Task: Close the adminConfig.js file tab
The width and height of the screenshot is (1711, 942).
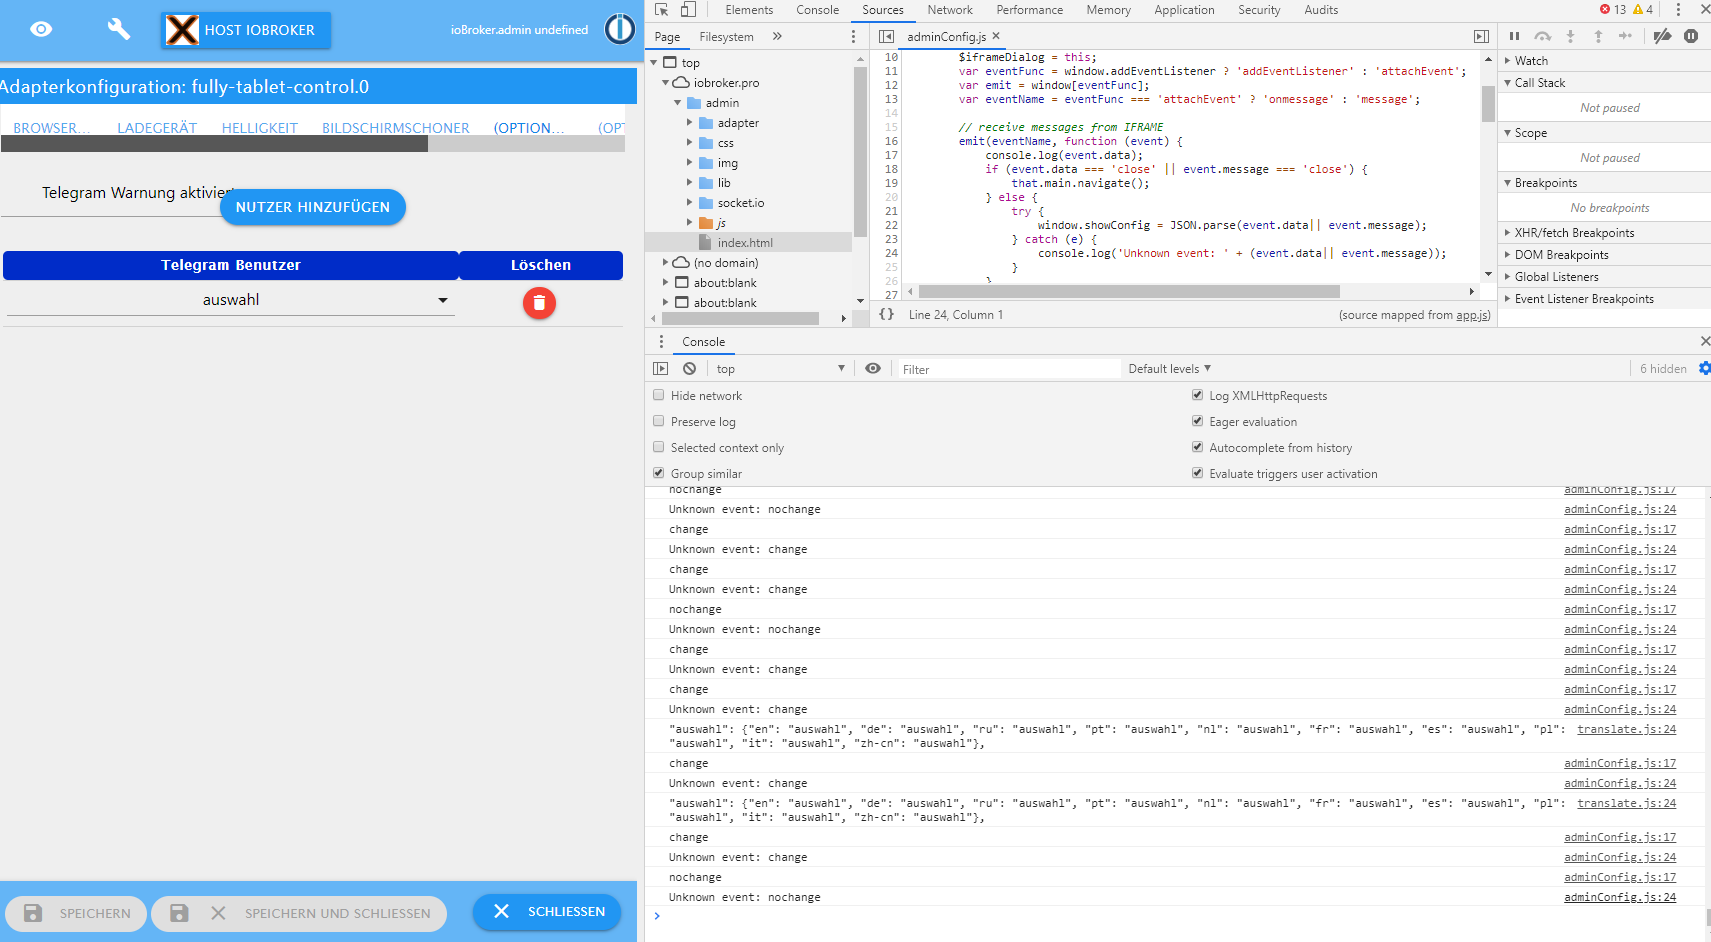Action: point(996,36)
